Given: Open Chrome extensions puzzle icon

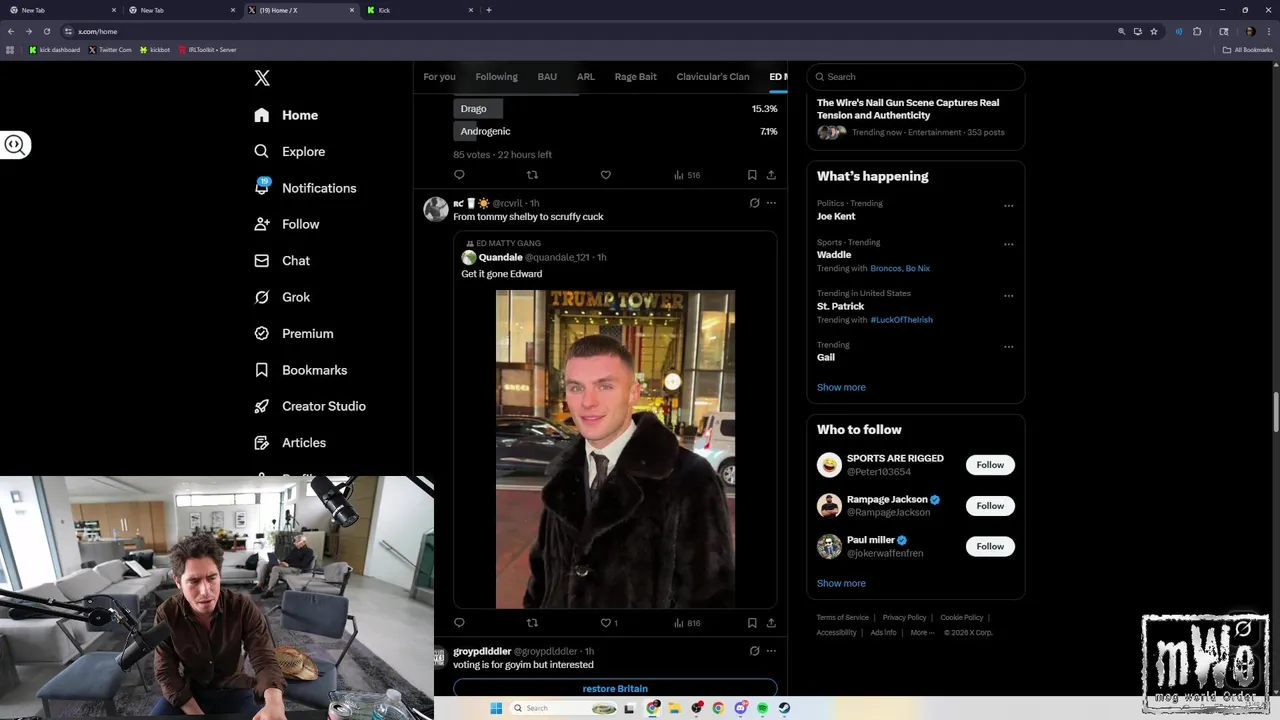Looking at the screenshot, I should [x=1197, y=31].
